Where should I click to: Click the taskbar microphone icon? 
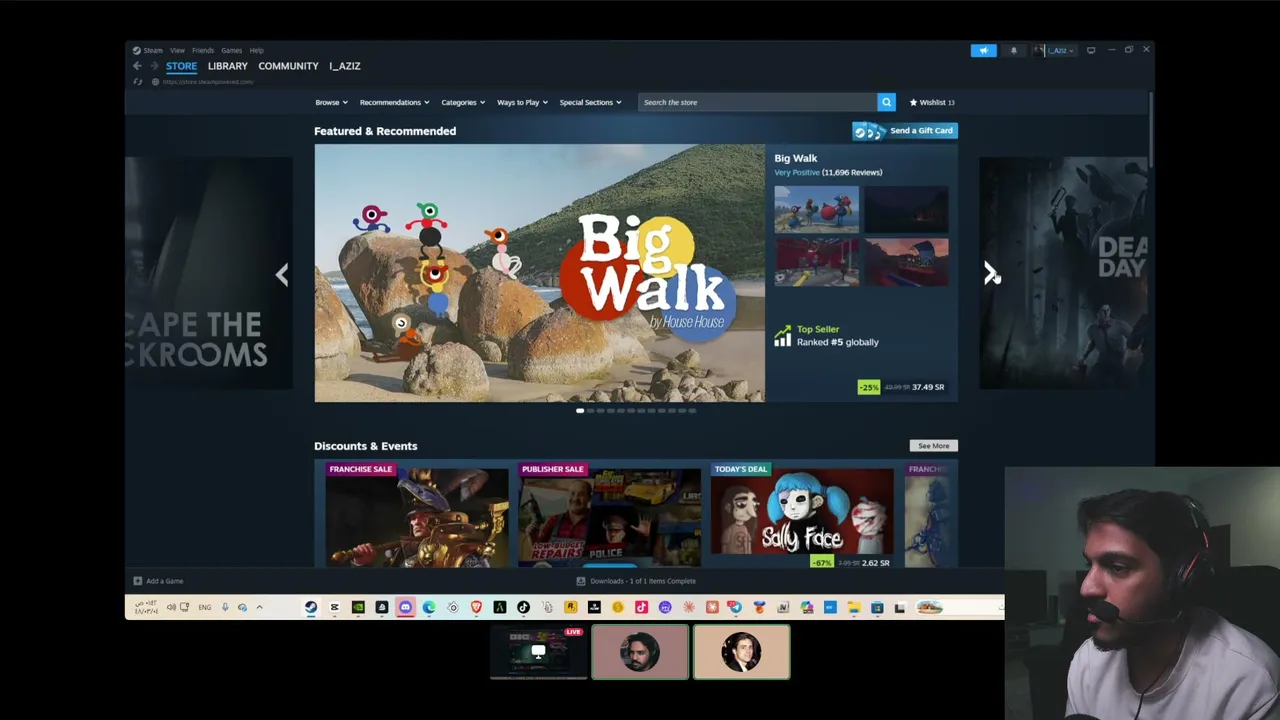coord(225,607)
